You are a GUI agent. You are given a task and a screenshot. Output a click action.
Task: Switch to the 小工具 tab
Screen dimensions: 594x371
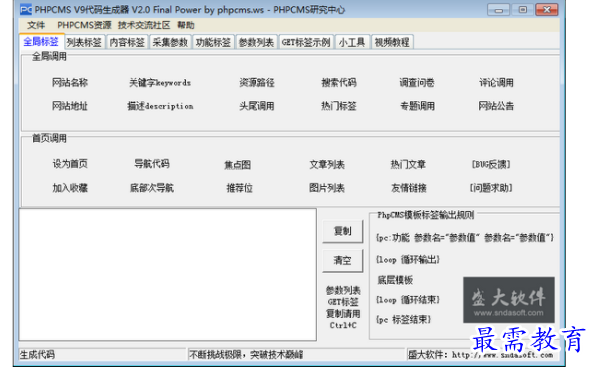click(x=352, y=42)
